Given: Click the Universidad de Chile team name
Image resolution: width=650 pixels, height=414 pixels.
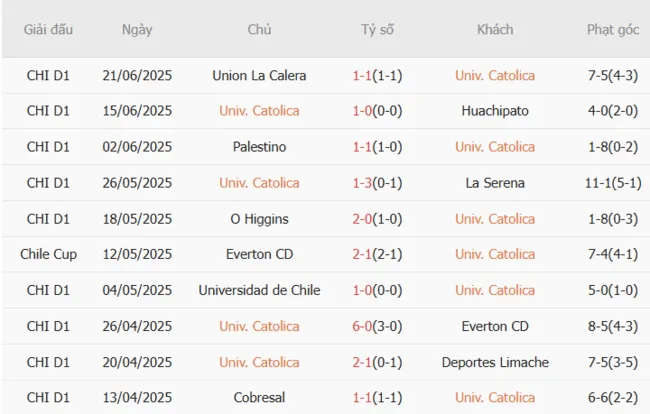Looking at the screenshot, I should point(259,290).
